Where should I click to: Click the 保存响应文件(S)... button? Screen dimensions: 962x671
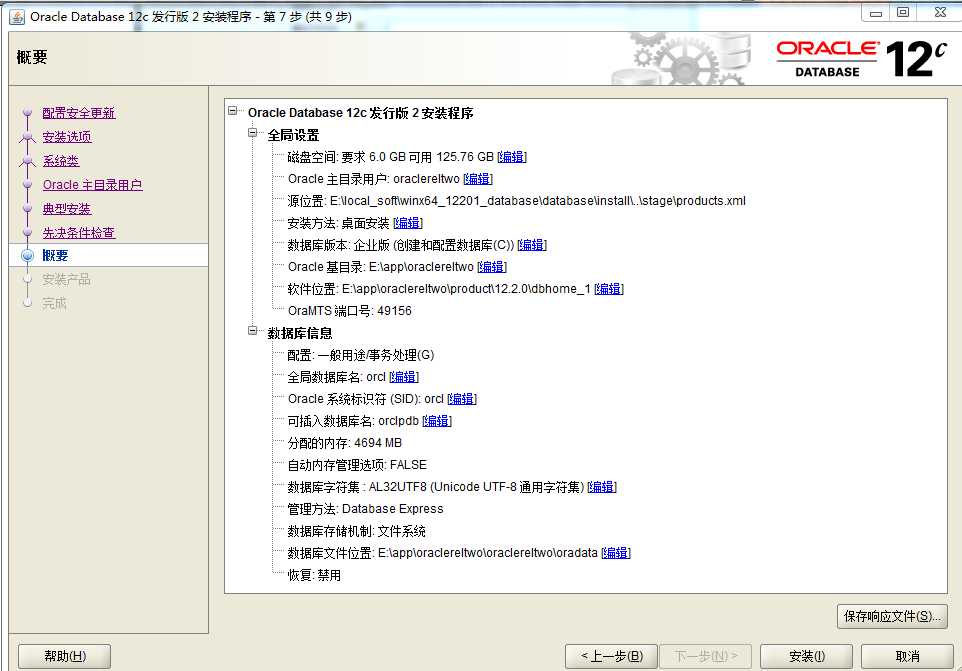(x=892, y=616)
